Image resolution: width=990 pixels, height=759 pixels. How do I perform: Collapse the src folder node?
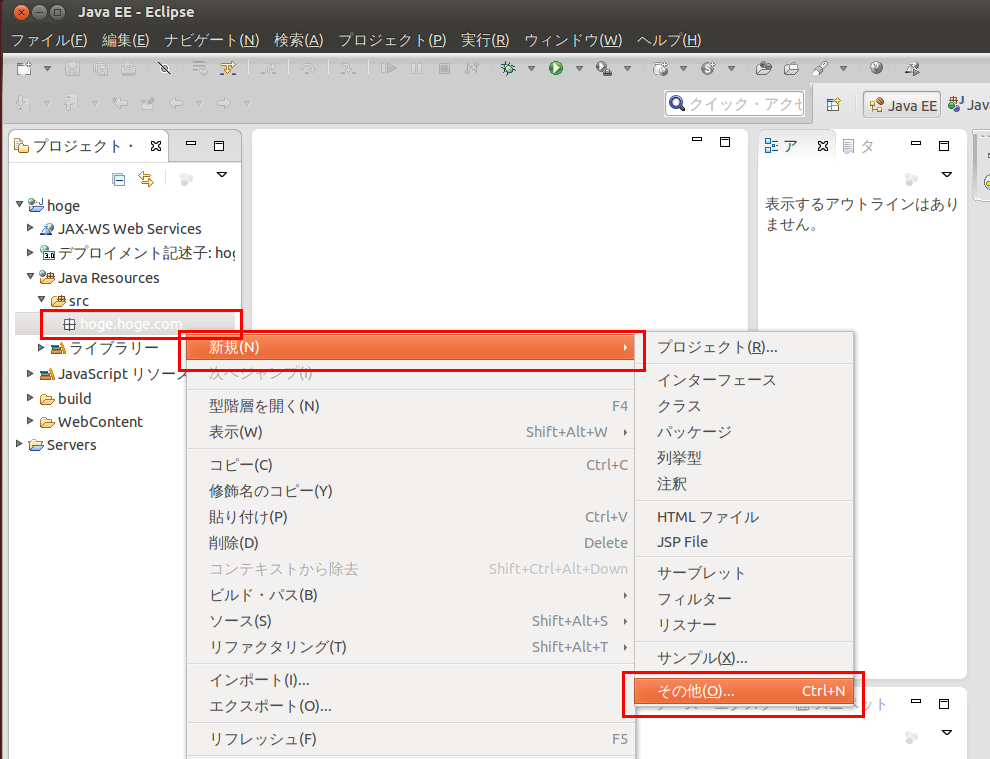pos(42,299)
